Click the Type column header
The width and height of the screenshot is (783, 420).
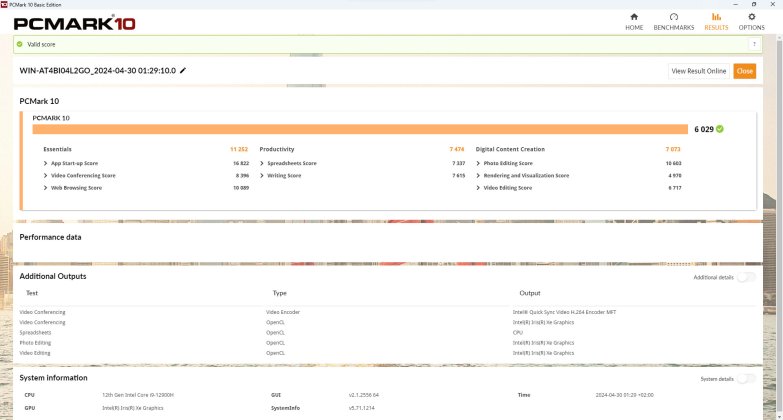280,293
